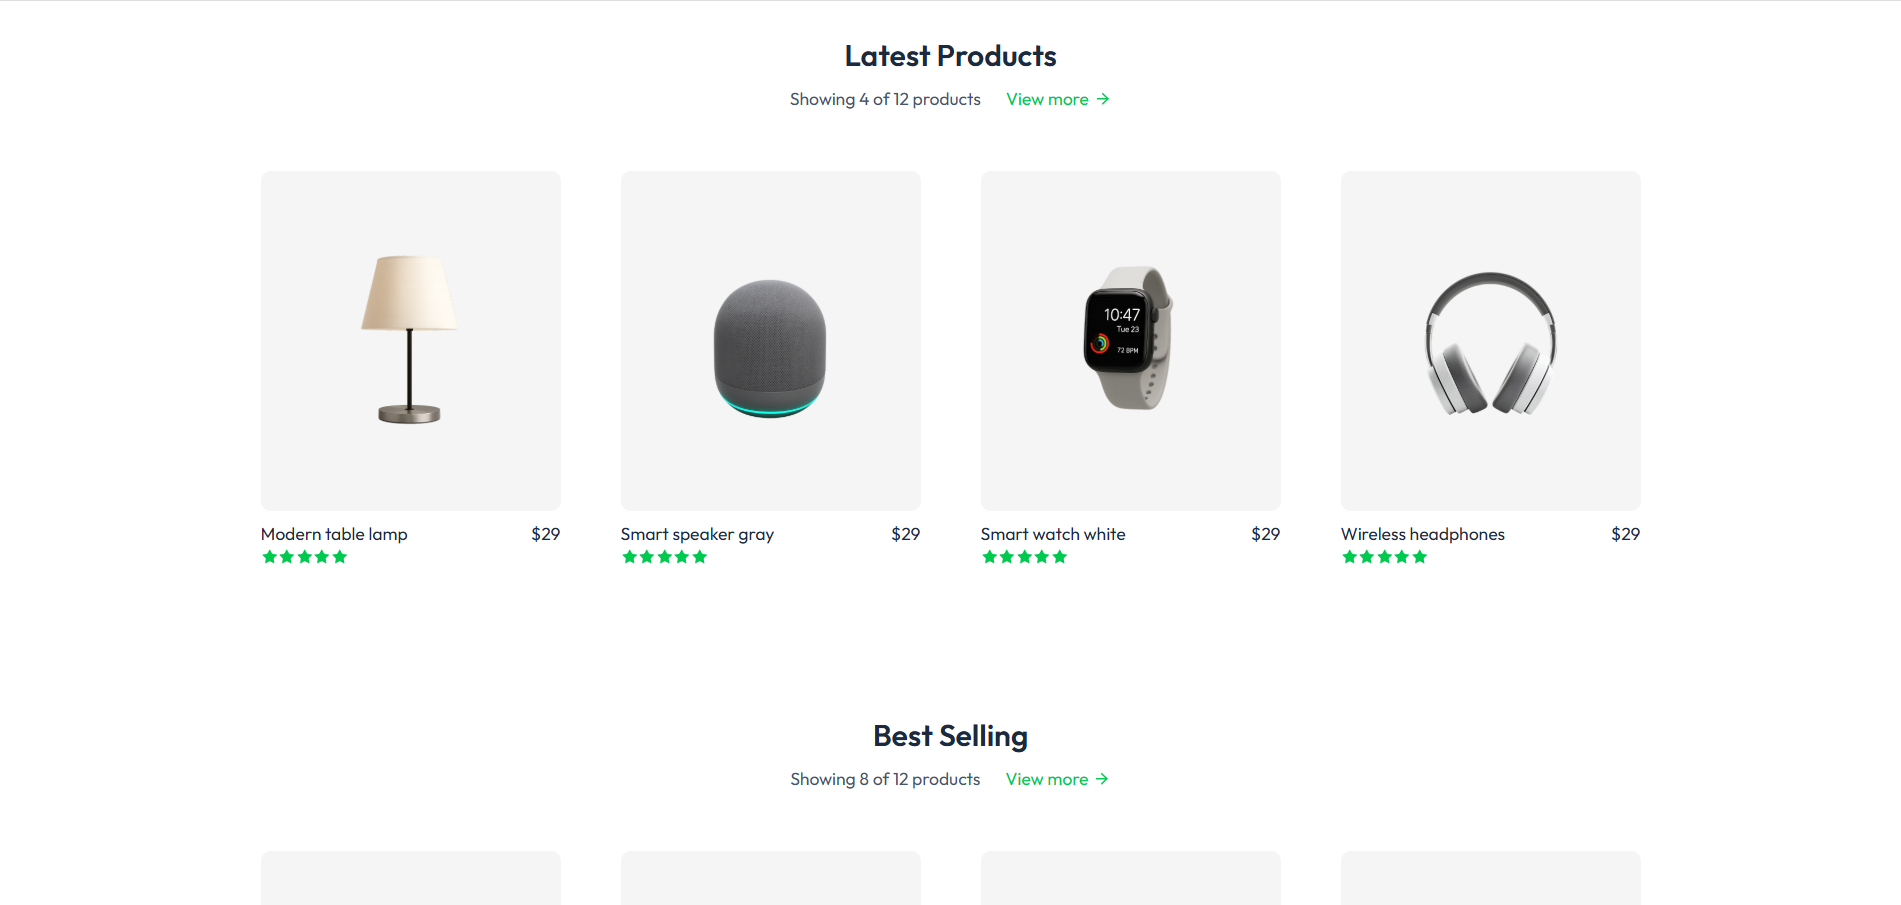Open the Wireless headphones product image
The height and width of the screenshot is (905, 1901).
(x=1490, y=340)
